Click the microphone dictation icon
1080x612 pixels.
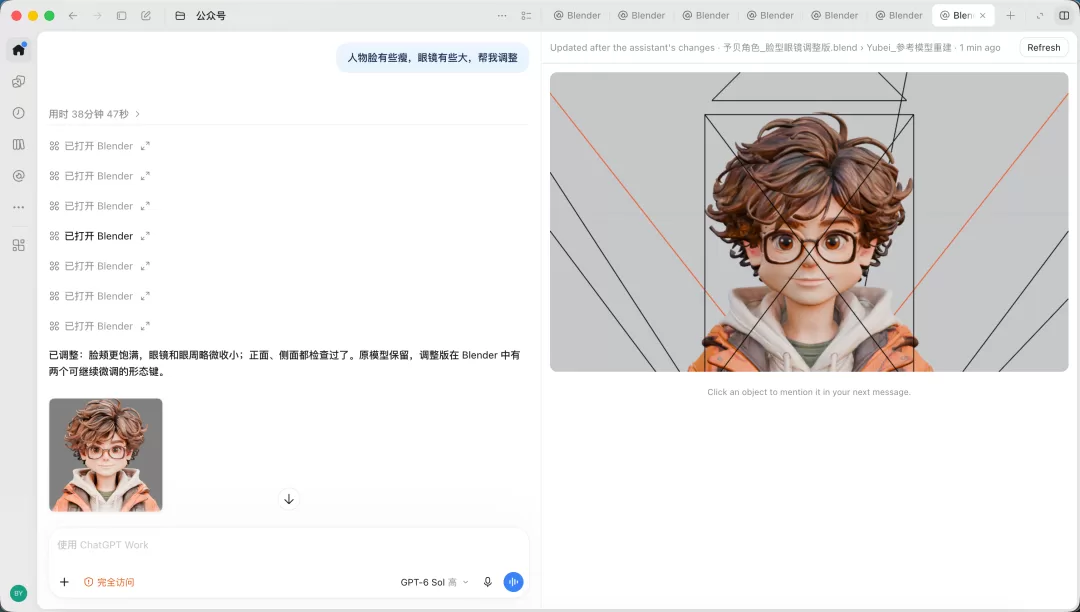pos(488,582)
